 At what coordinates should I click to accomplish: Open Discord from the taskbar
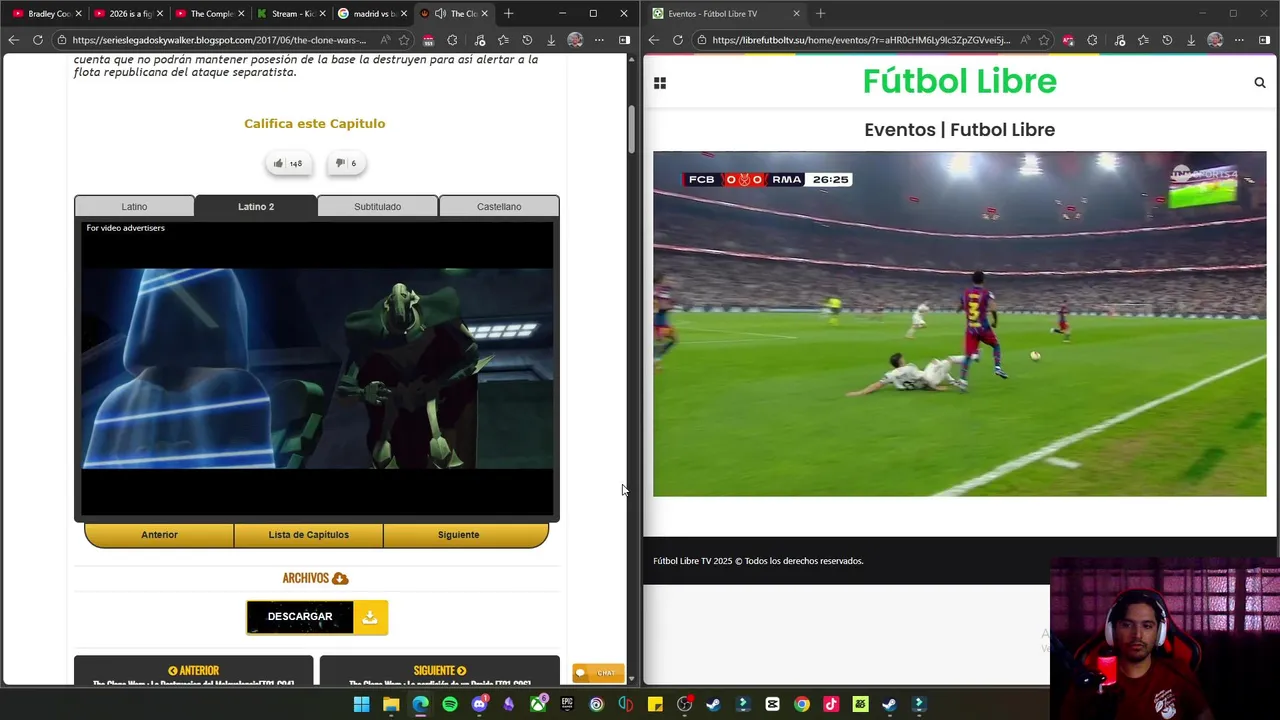coord(479,704)
